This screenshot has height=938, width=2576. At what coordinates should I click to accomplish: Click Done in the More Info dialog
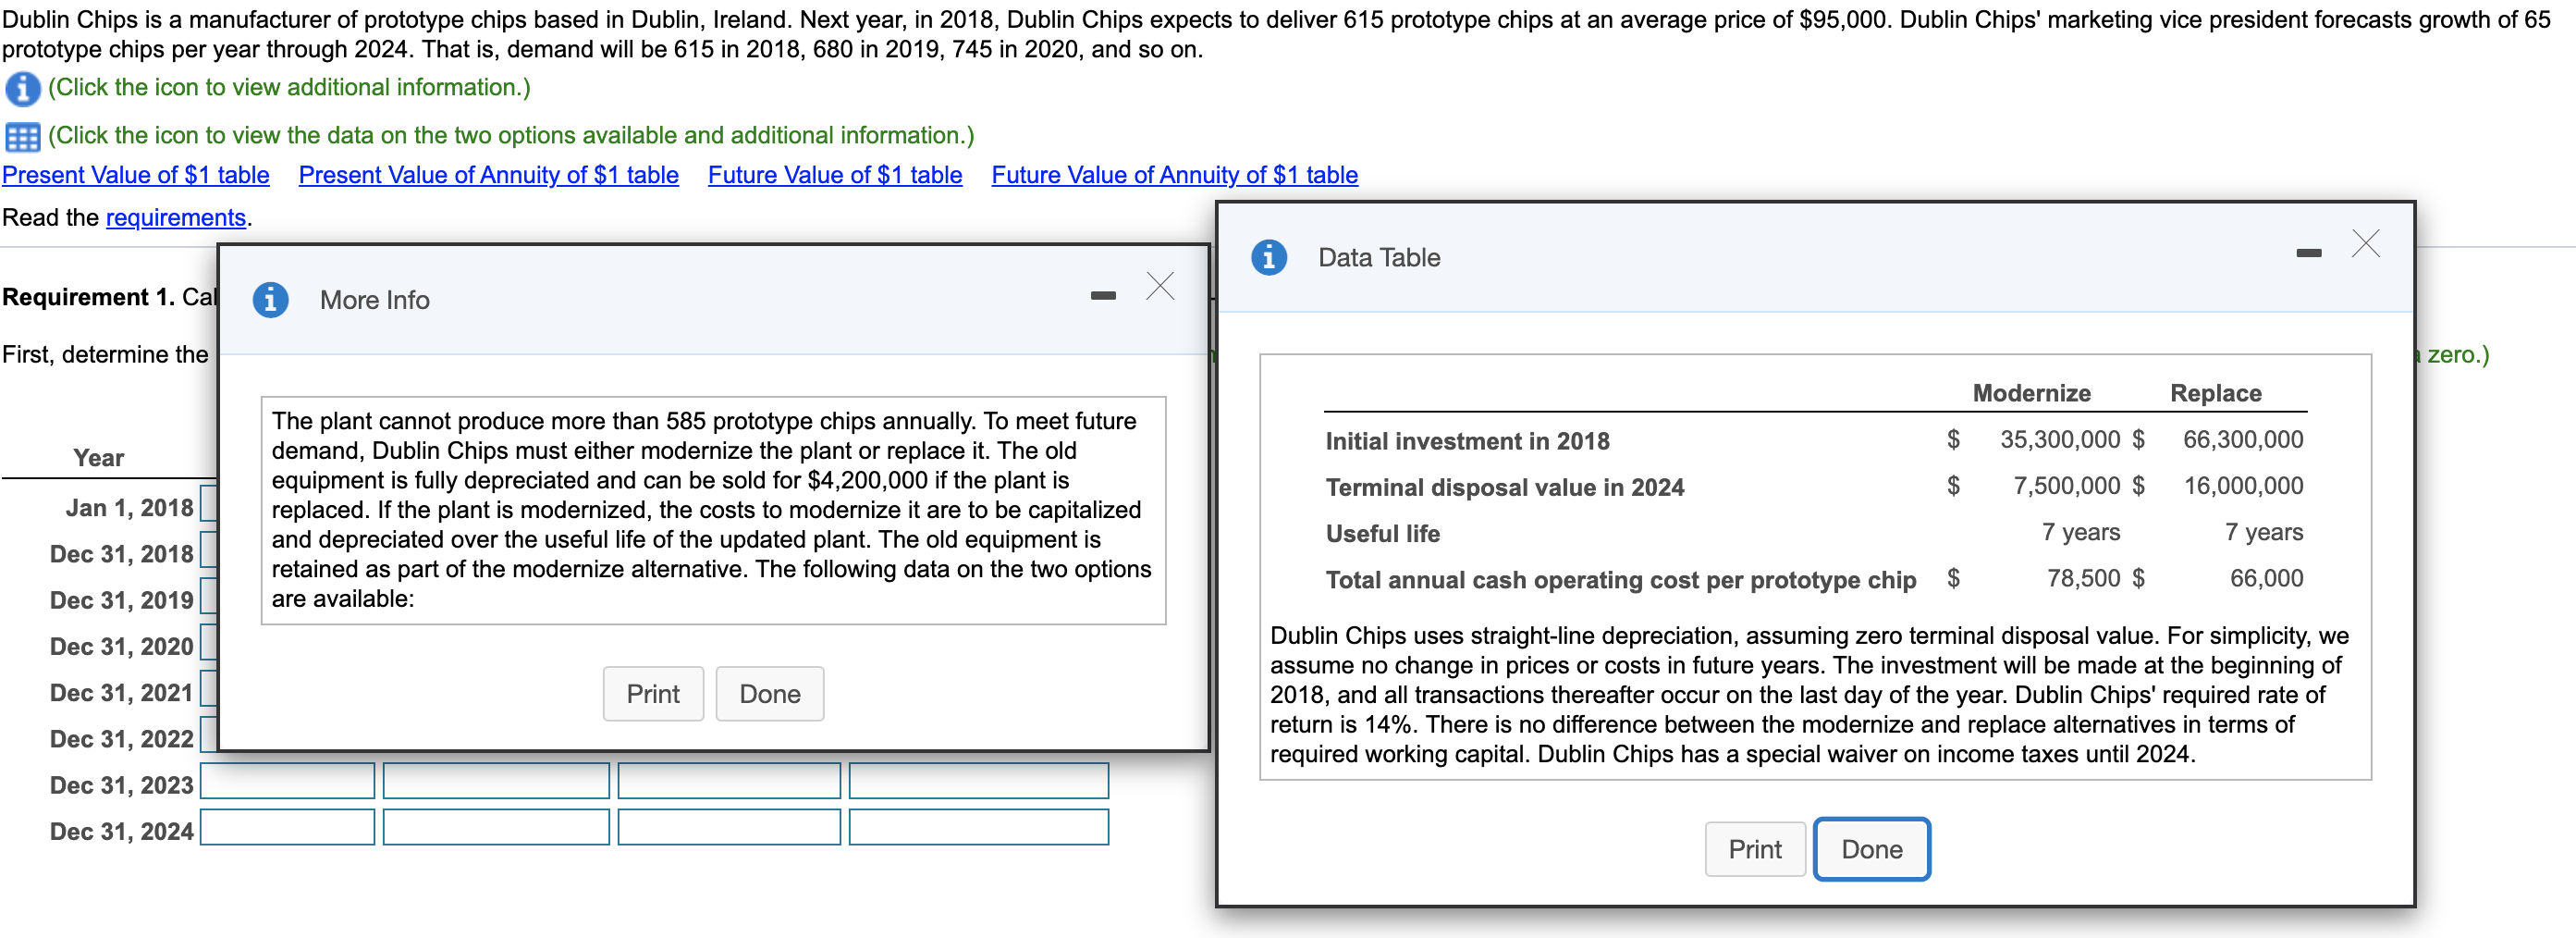coord(770,694)
